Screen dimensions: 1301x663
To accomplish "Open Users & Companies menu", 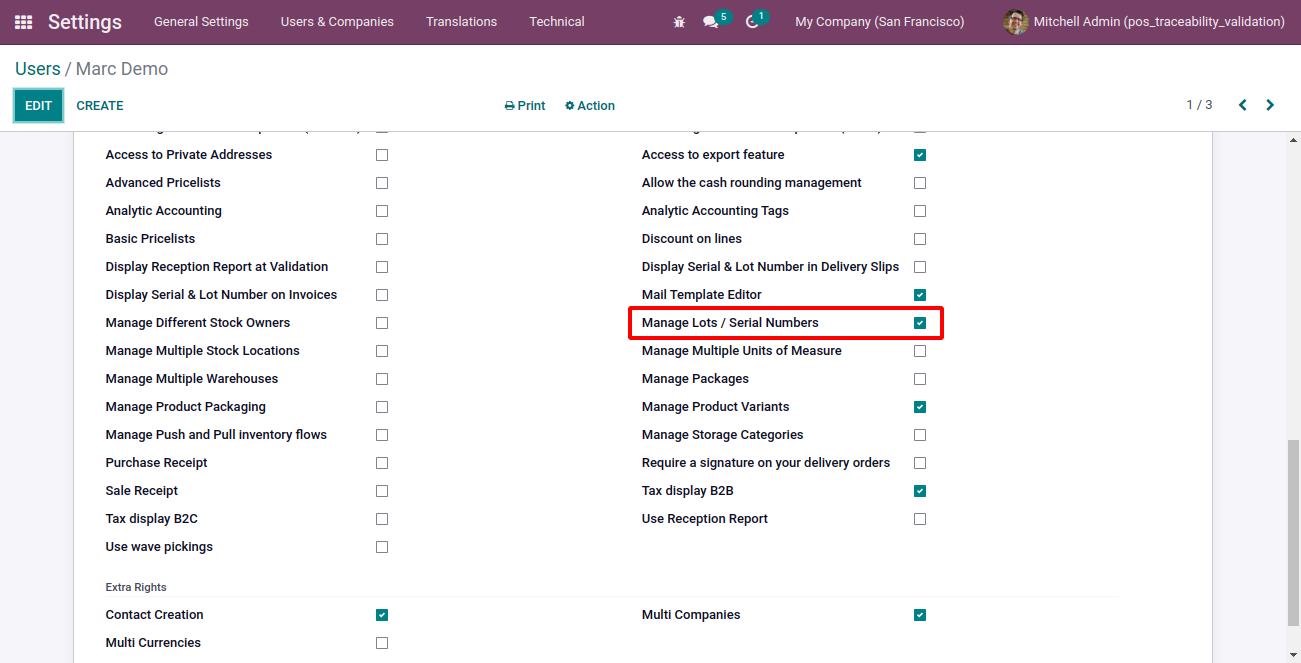I will click(x=337, y=22).
